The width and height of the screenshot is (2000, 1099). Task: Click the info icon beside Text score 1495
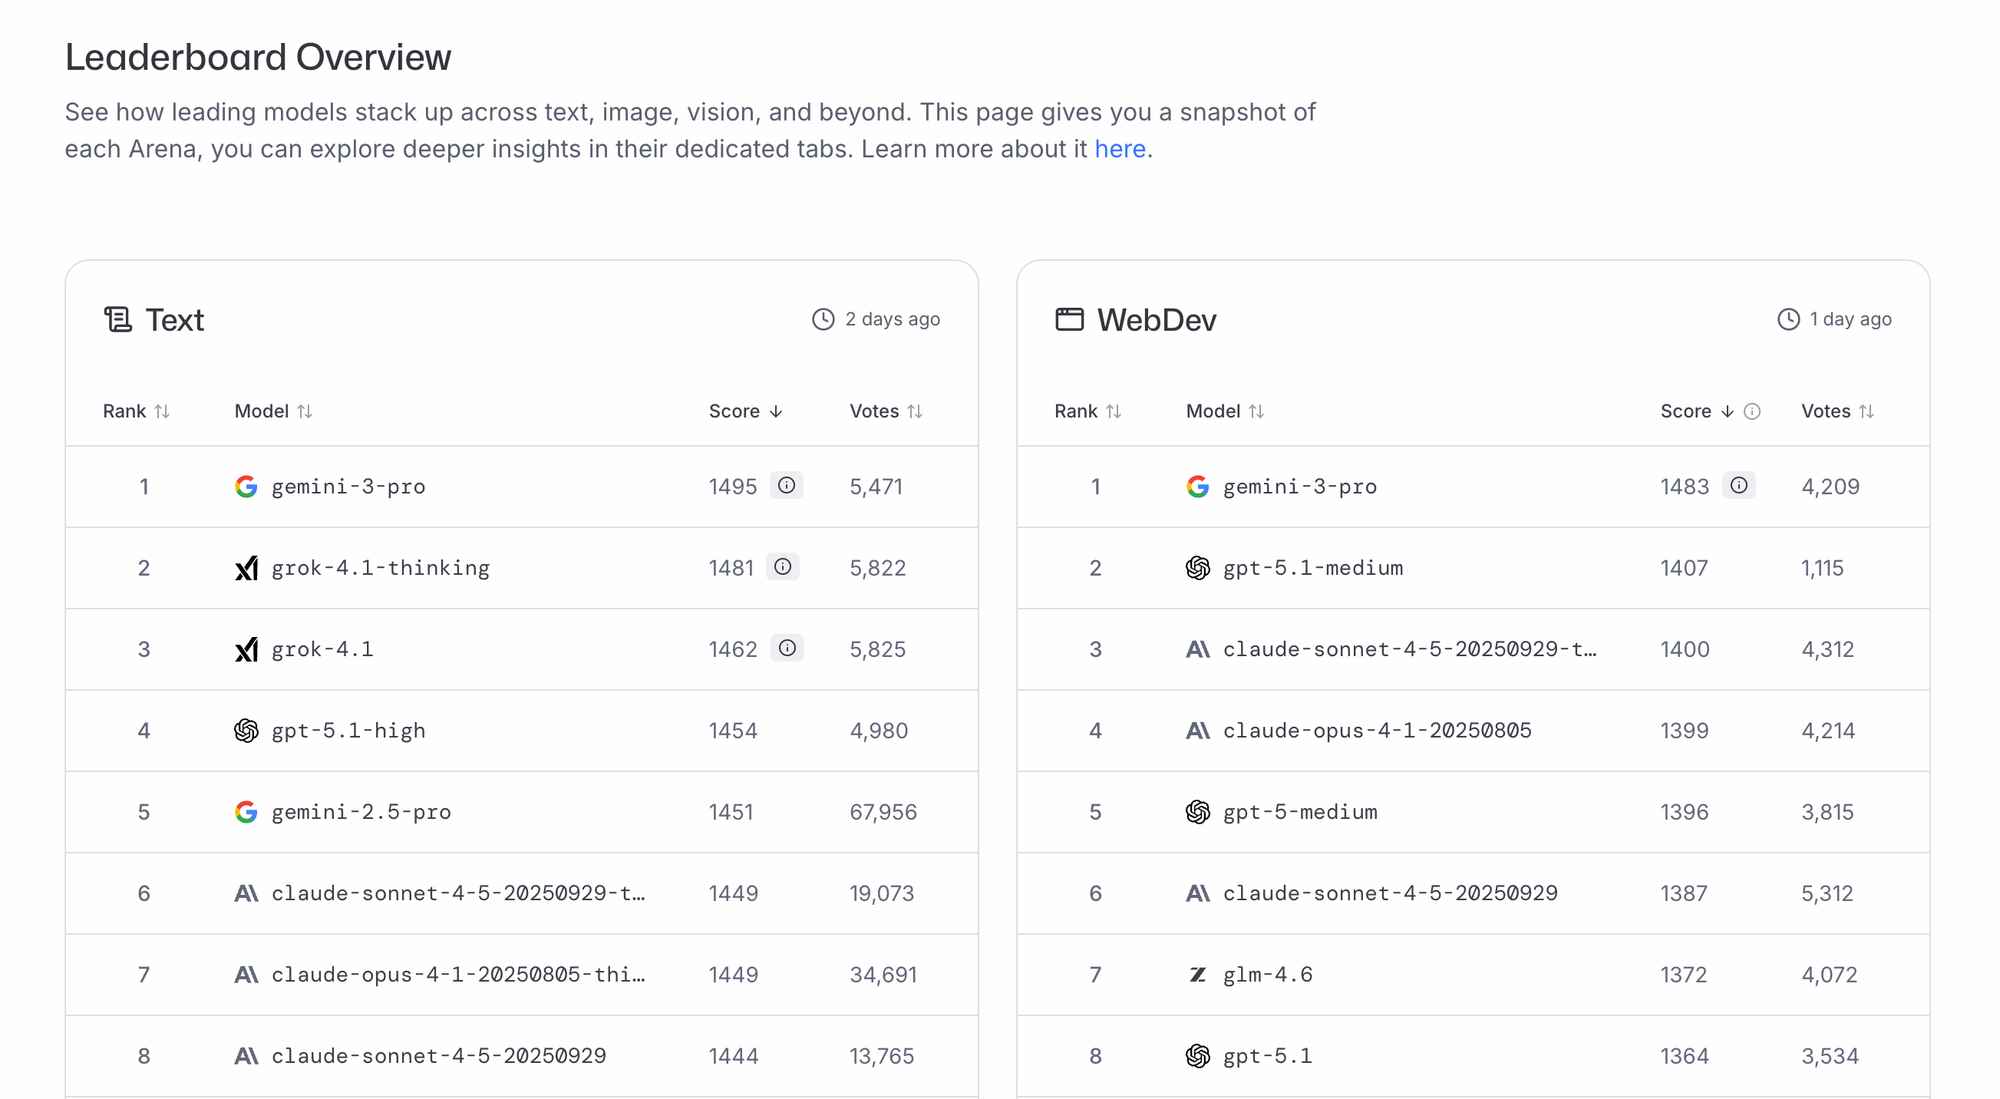(x=787, y=486)
